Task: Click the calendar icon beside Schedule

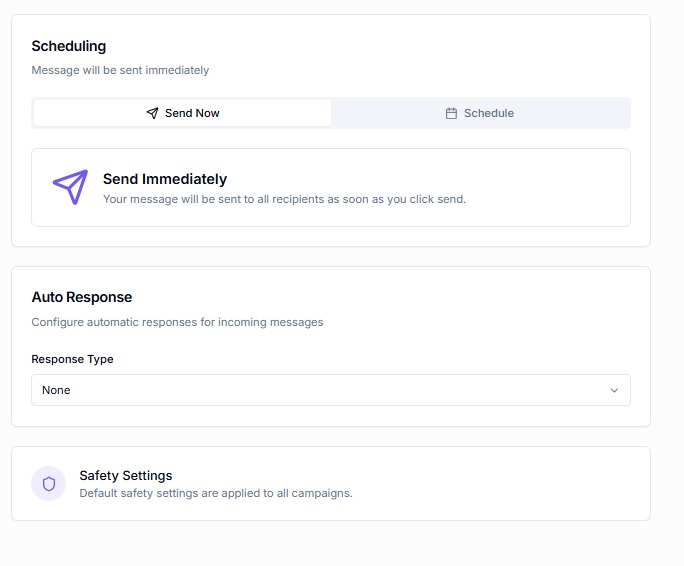Action: point(451,113)
